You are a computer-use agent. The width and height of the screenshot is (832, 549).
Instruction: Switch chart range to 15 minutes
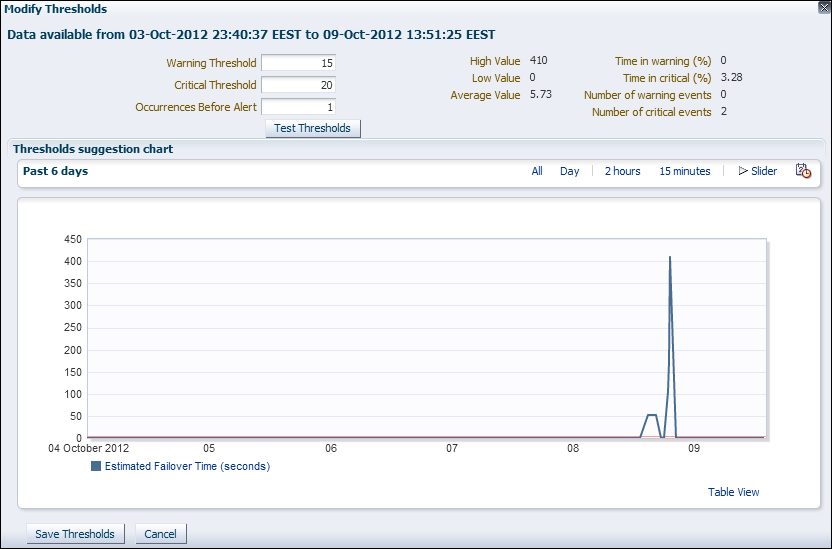[684, 171]
